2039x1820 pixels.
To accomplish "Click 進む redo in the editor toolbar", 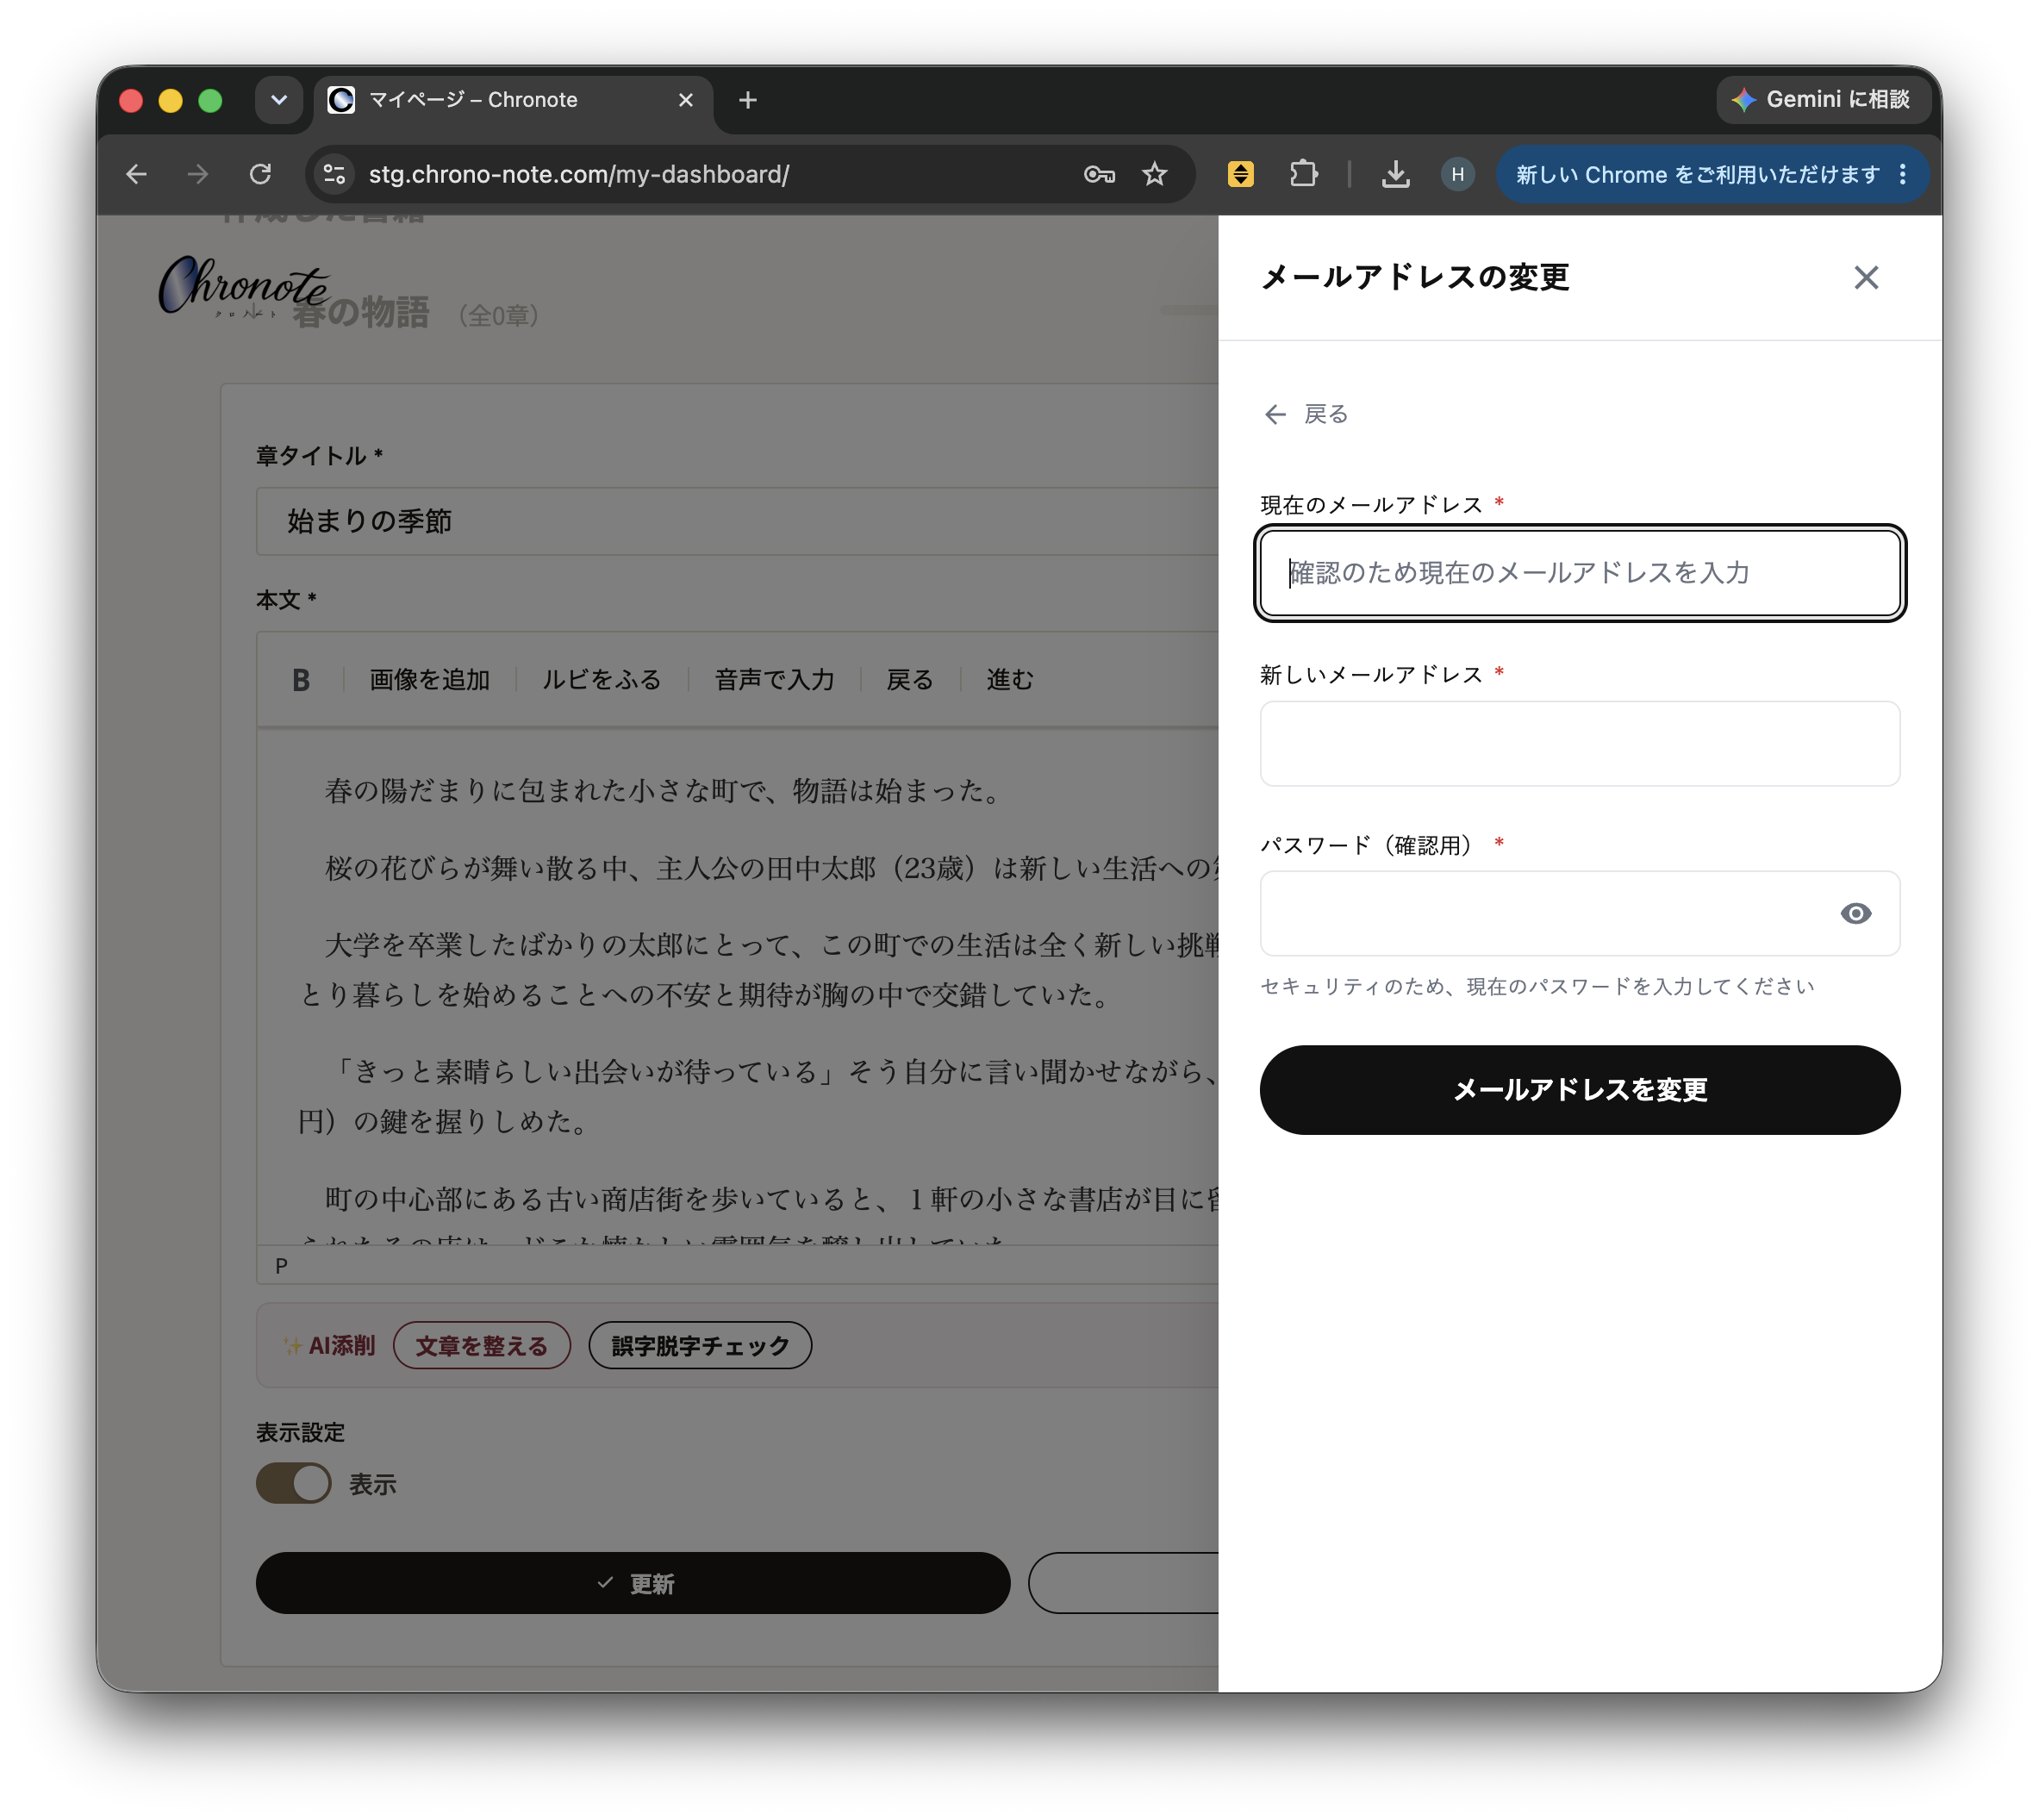I will [x=1009, y=680].
